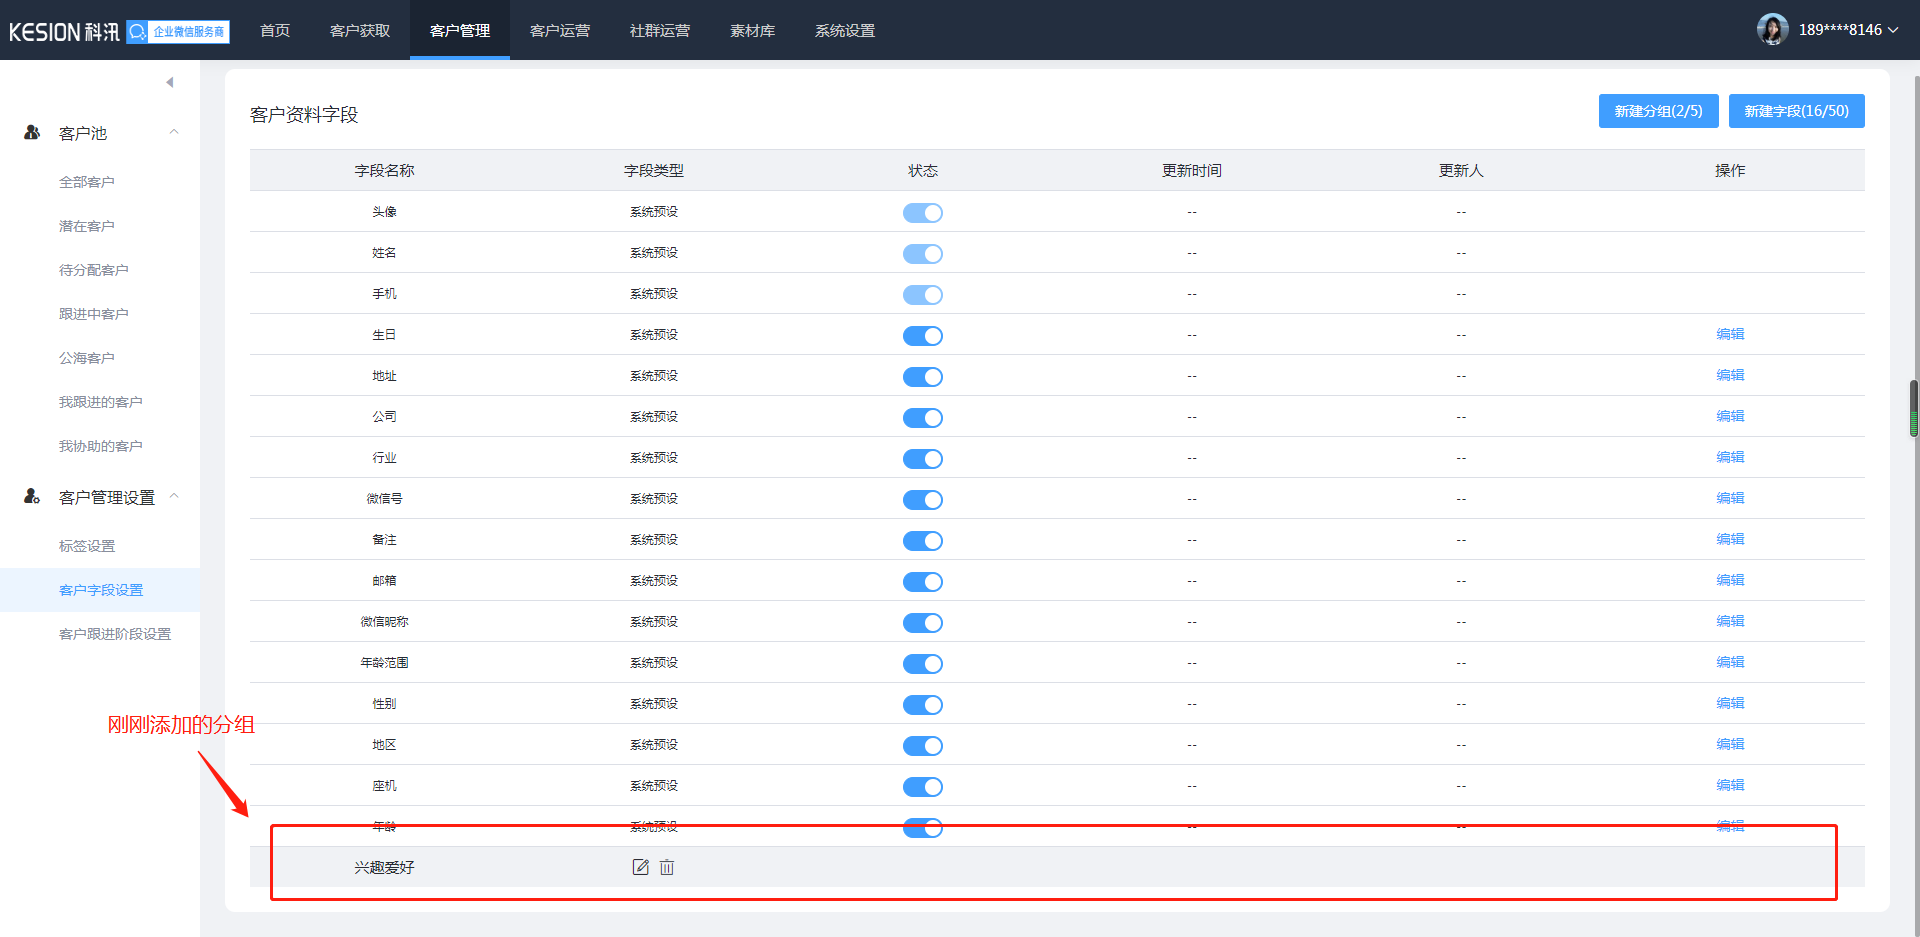Click the 客户池 people icon
The width and height of the screenshot is (1920, 937).
[32, 133]
